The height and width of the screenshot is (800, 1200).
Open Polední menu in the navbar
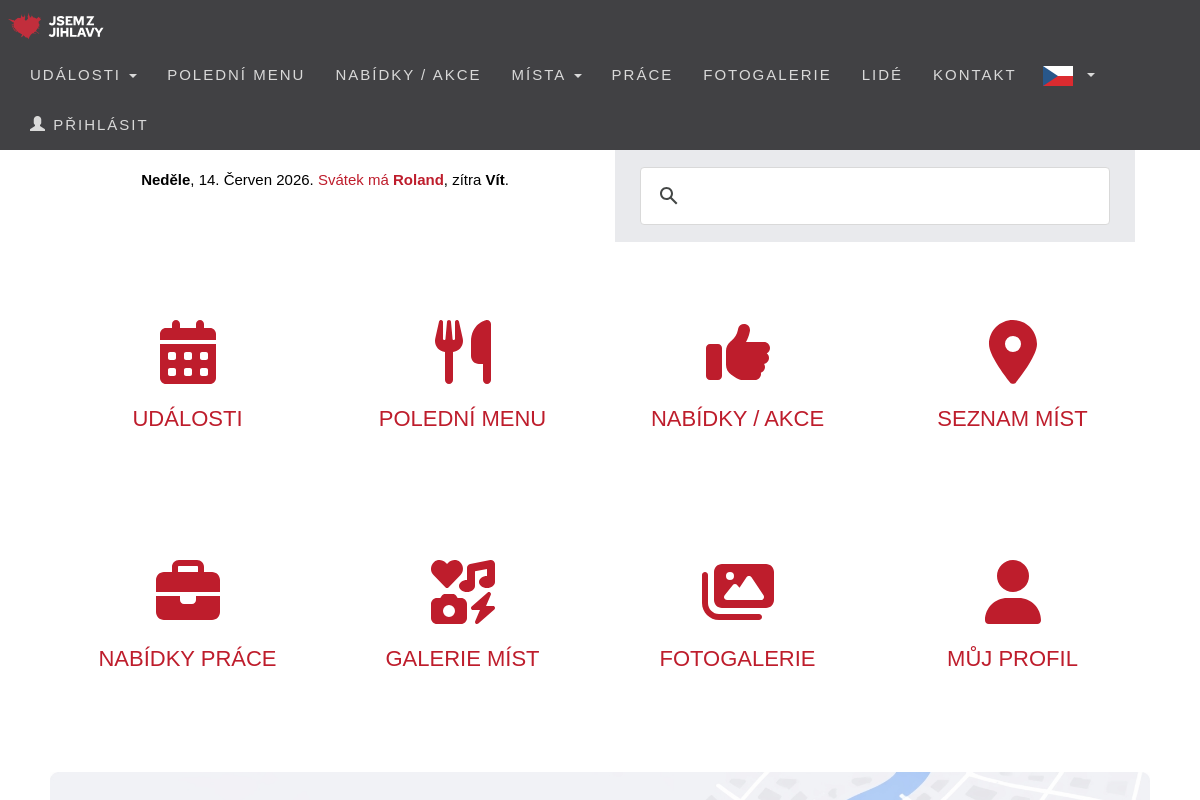click(x=236, y=75)
